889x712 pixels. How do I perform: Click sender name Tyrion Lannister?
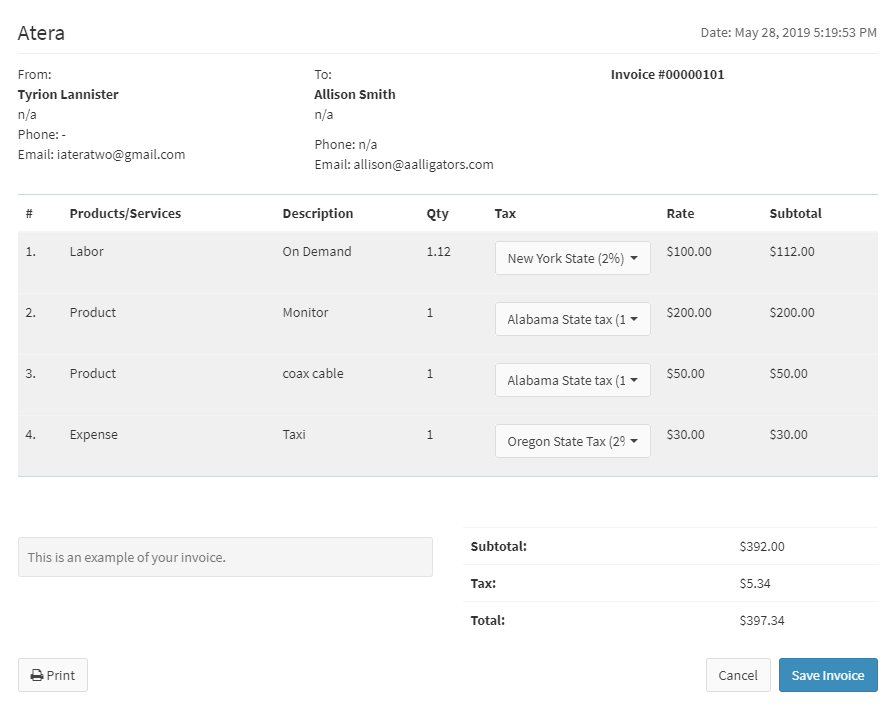(x=68, y=94)
